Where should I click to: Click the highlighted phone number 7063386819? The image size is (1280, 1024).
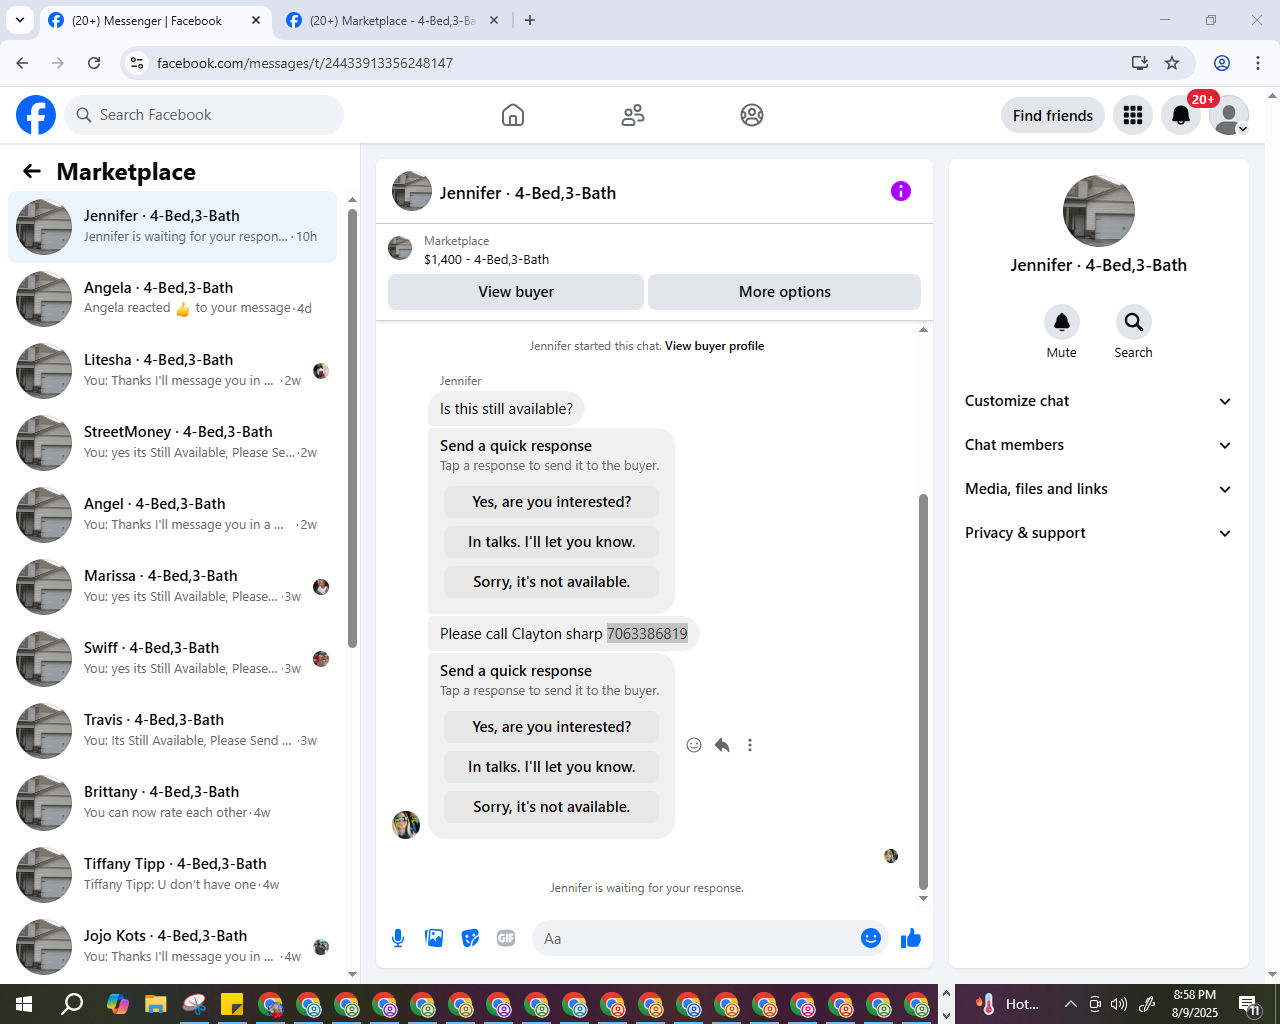647,634
